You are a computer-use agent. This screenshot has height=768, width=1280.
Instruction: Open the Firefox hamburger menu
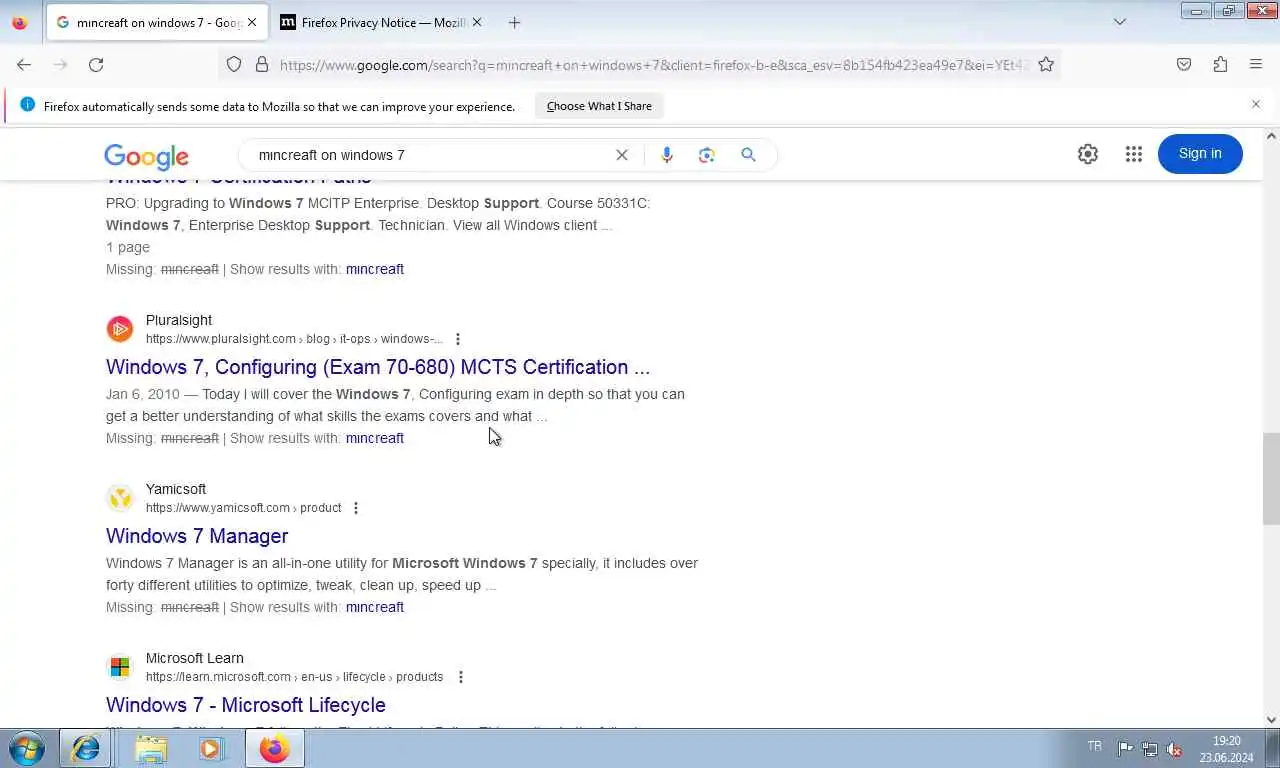pos(1256,64)
